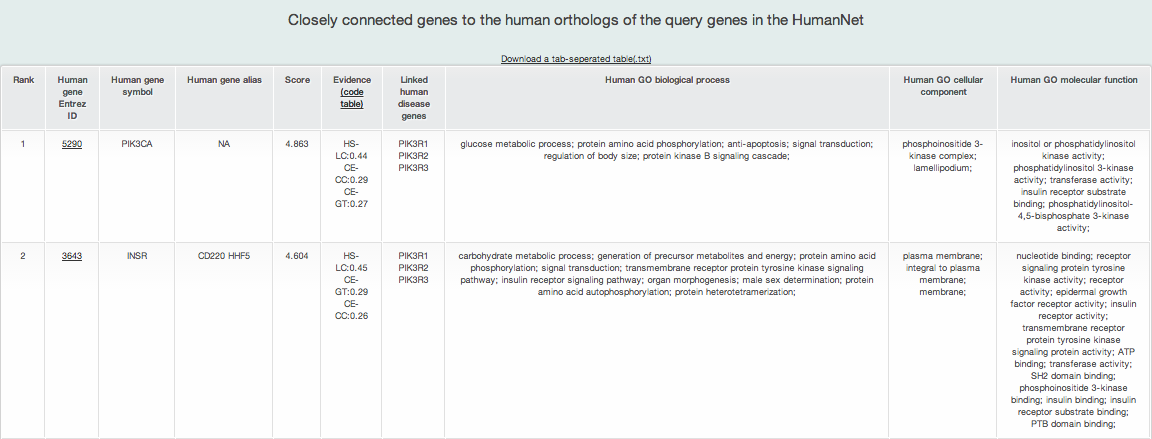
Task: Select the phosphoinositide 3-kinase complex cell
Action: click(943, 156)
